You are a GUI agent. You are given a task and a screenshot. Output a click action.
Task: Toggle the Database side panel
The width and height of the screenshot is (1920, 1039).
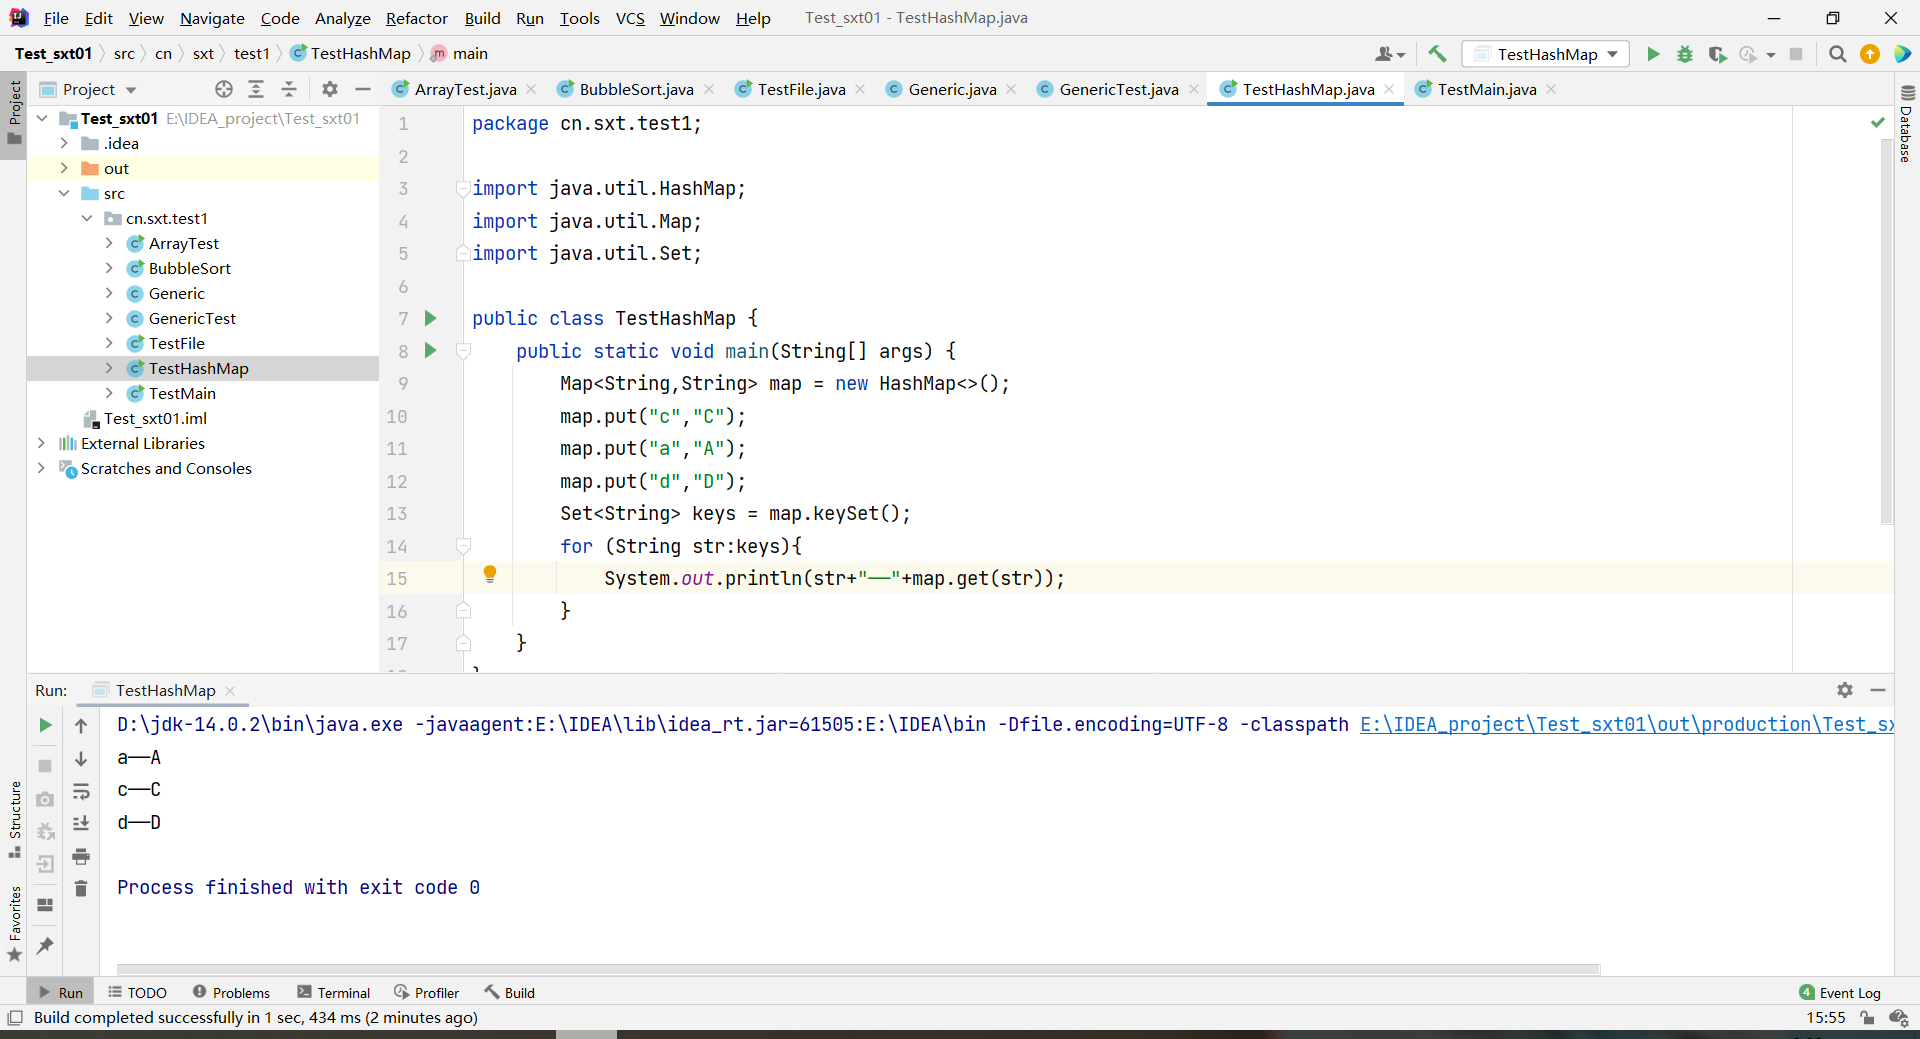(x=1906, y=124)
